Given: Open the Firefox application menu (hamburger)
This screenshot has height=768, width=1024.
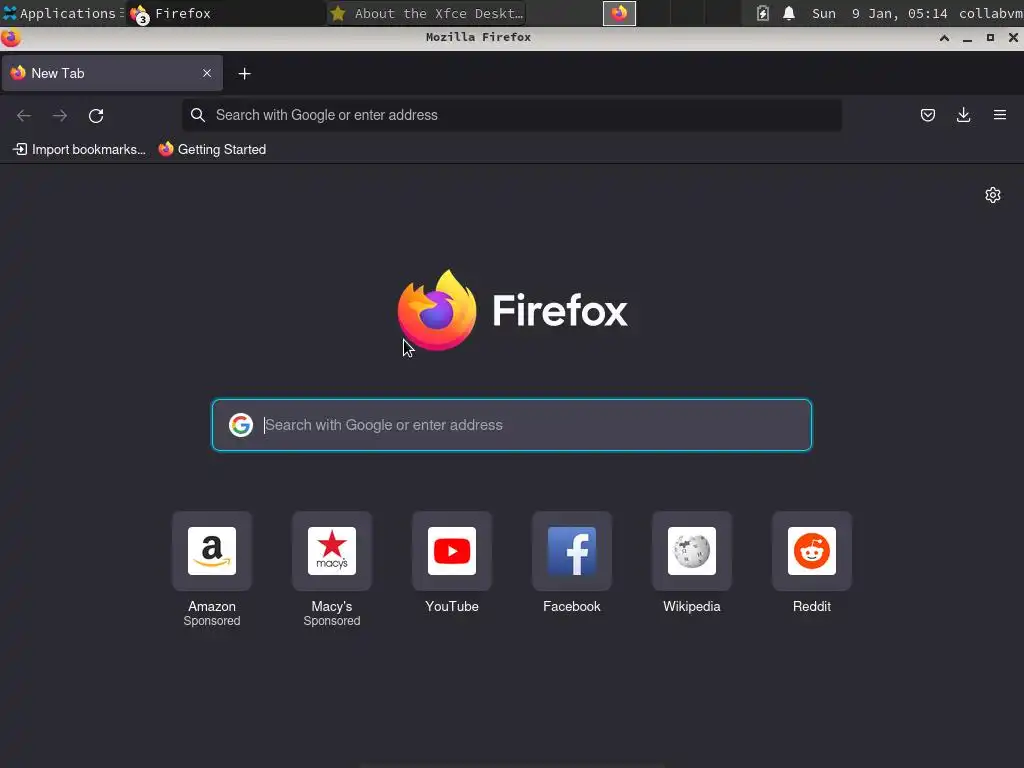Looking at the screenshot, I should click(1000, 115).
